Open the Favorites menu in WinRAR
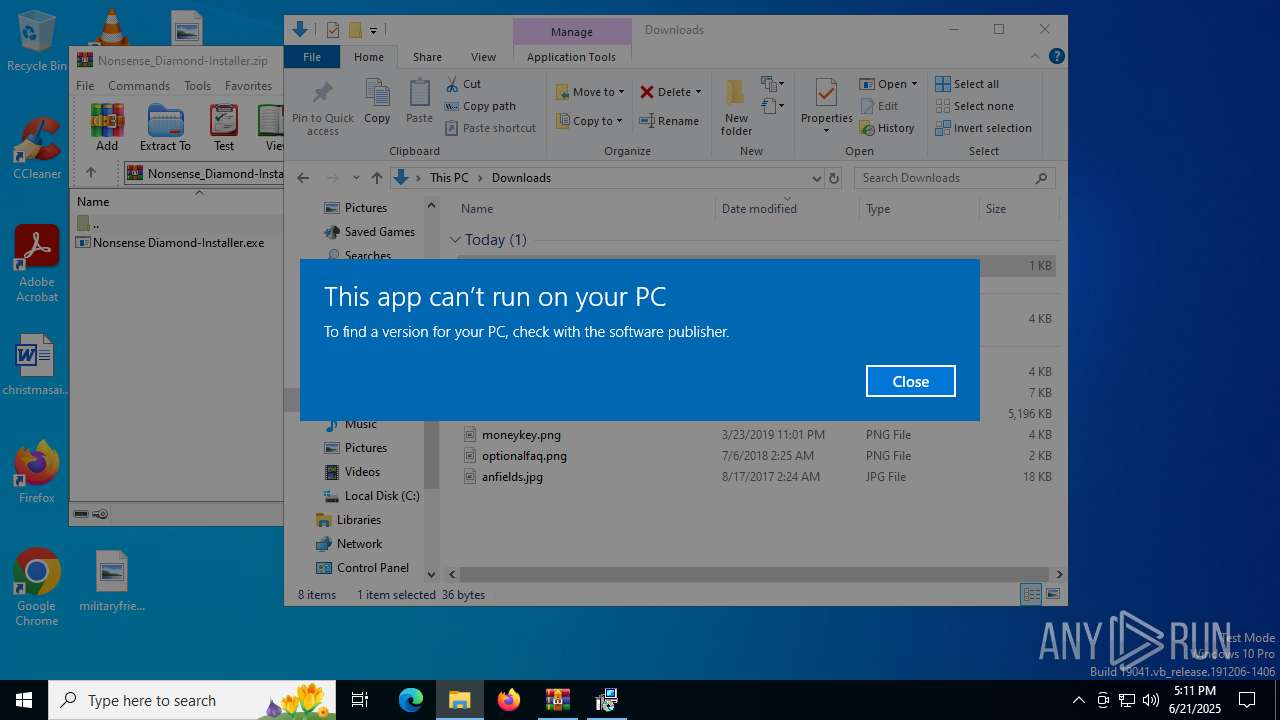Viewport: 1280px width, 720px height. point(248,86)
